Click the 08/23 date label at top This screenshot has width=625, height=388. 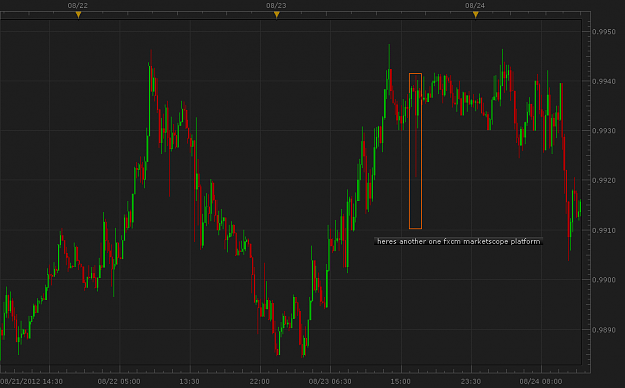pos(276,6)
